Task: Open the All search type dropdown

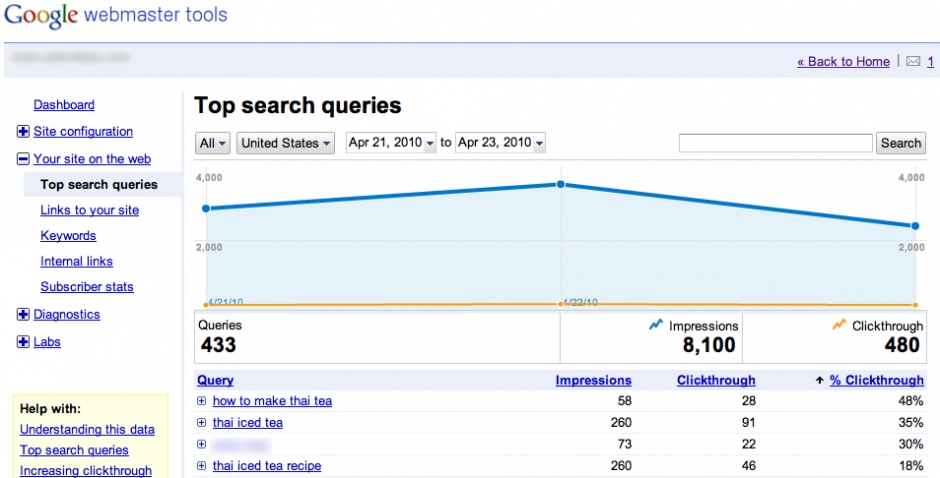Action: pos(212,143)
